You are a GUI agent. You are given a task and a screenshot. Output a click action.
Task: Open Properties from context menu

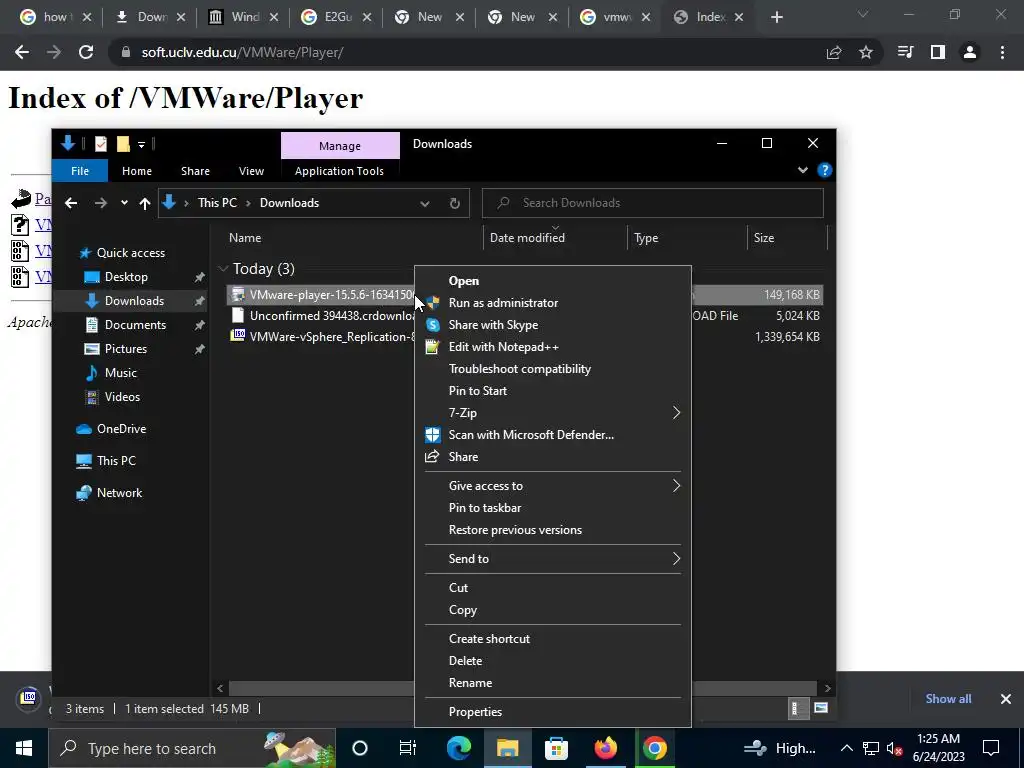pos(475,712)
